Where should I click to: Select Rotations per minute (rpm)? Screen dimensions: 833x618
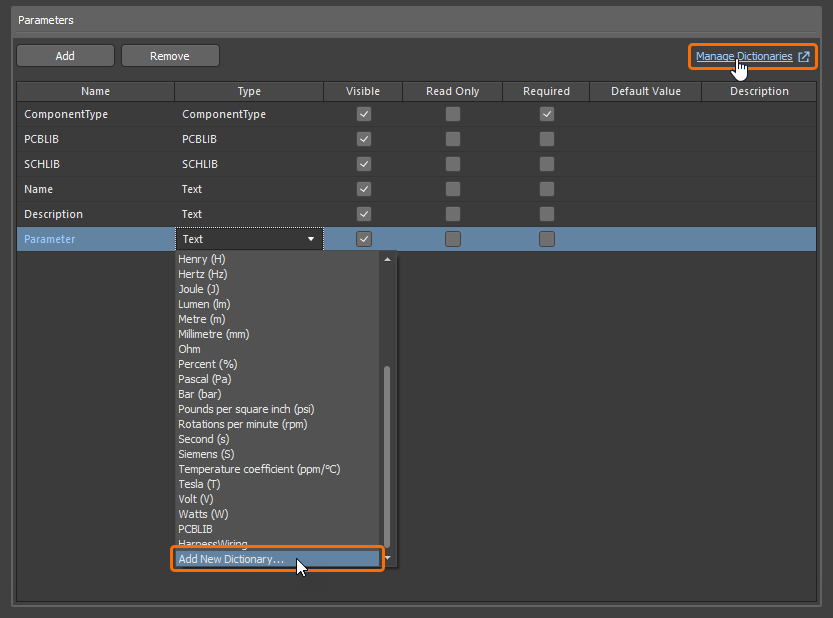point(242,424)
